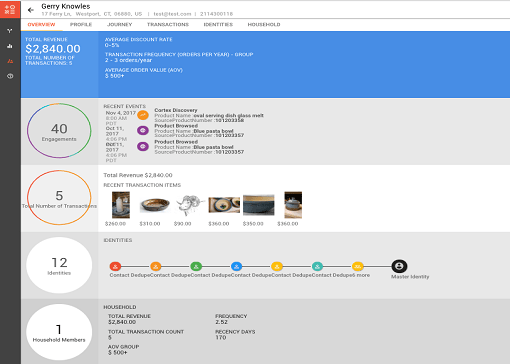The image size is (510, 364).
Task: Switch to the Overview tab
Action: pyautogui.click(x=41, y=24)
